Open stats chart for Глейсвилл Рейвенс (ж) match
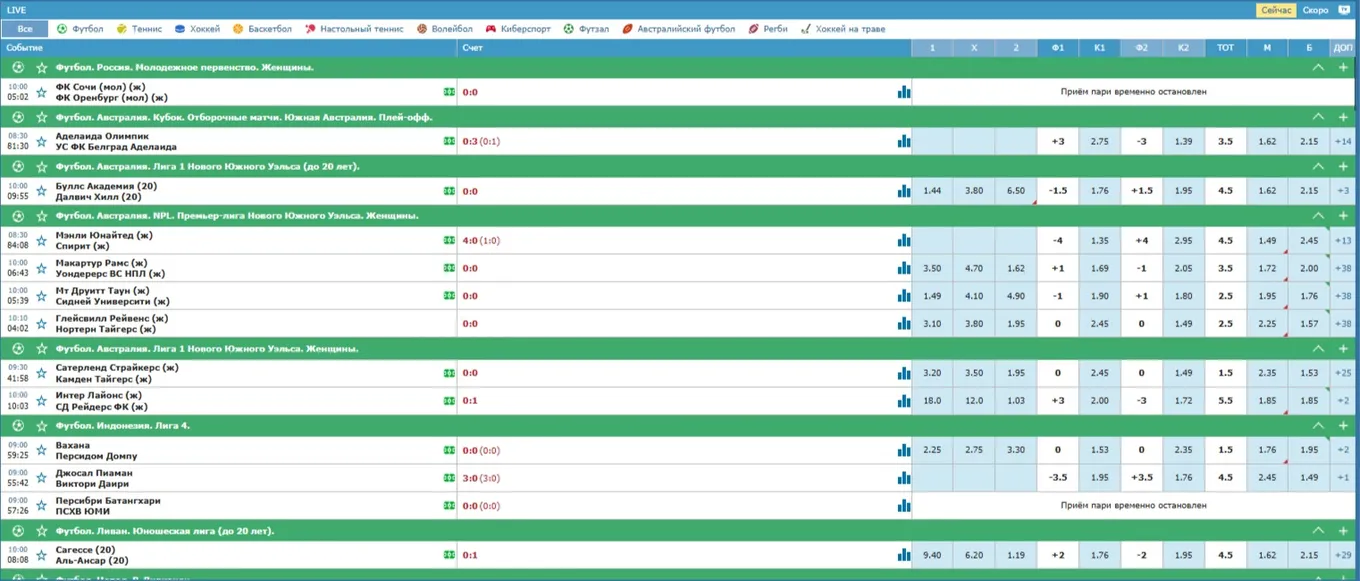 pos(904,324)
